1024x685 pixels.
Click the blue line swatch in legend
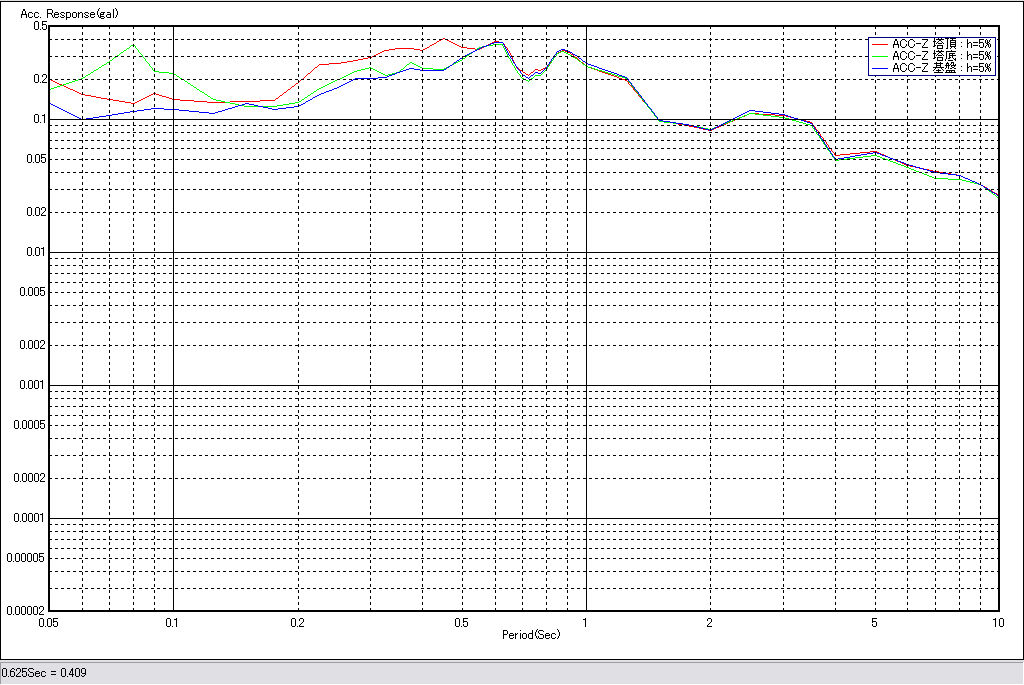click(x=880, y=68)
